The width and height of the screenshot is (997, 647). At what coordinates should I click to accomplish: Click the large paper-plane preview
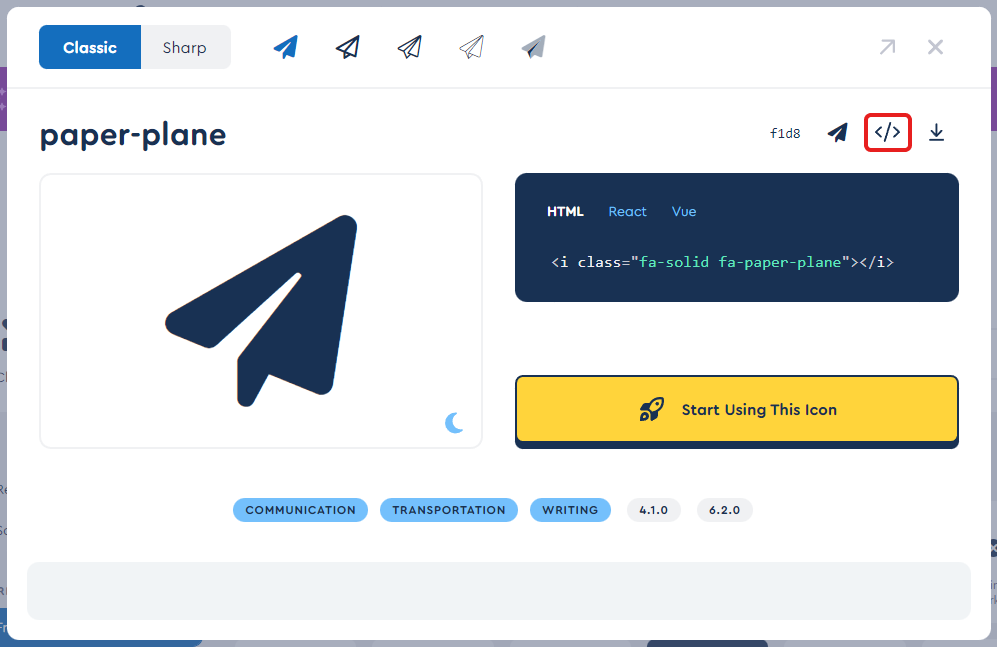tap(261, 311)
